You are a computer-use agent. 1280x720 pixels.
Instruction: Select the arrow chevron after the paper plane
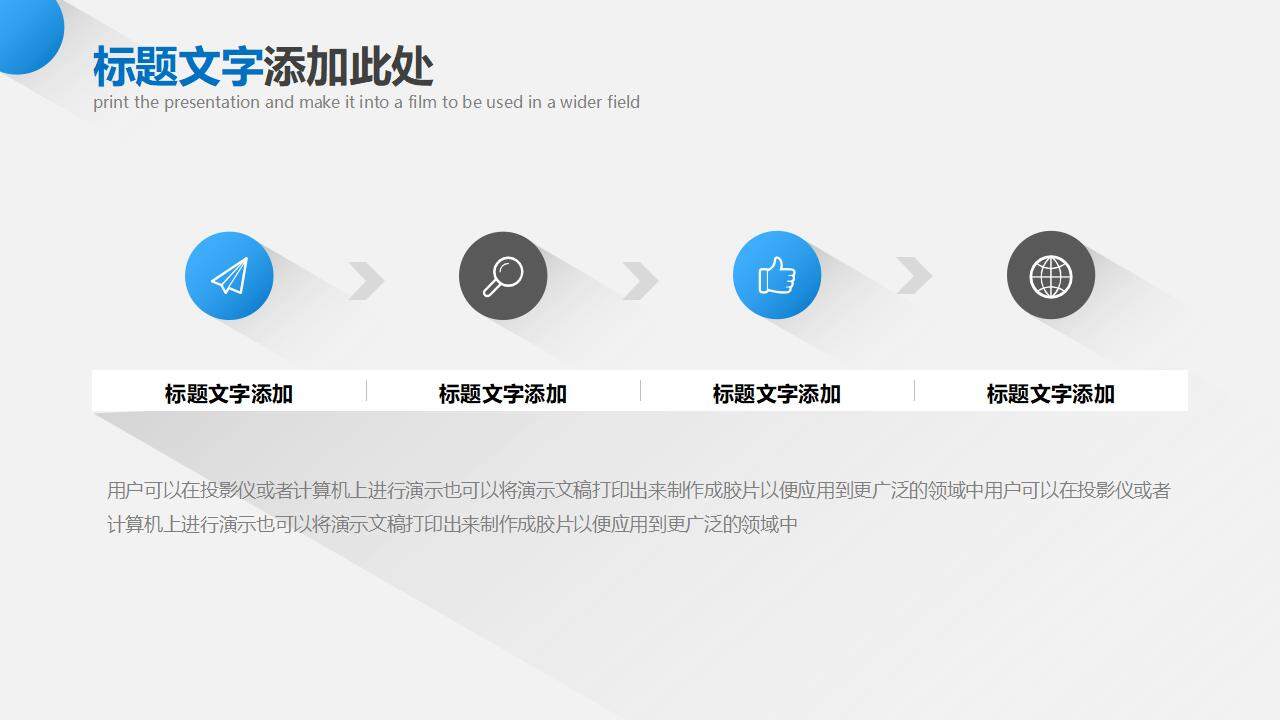(366, 281)
